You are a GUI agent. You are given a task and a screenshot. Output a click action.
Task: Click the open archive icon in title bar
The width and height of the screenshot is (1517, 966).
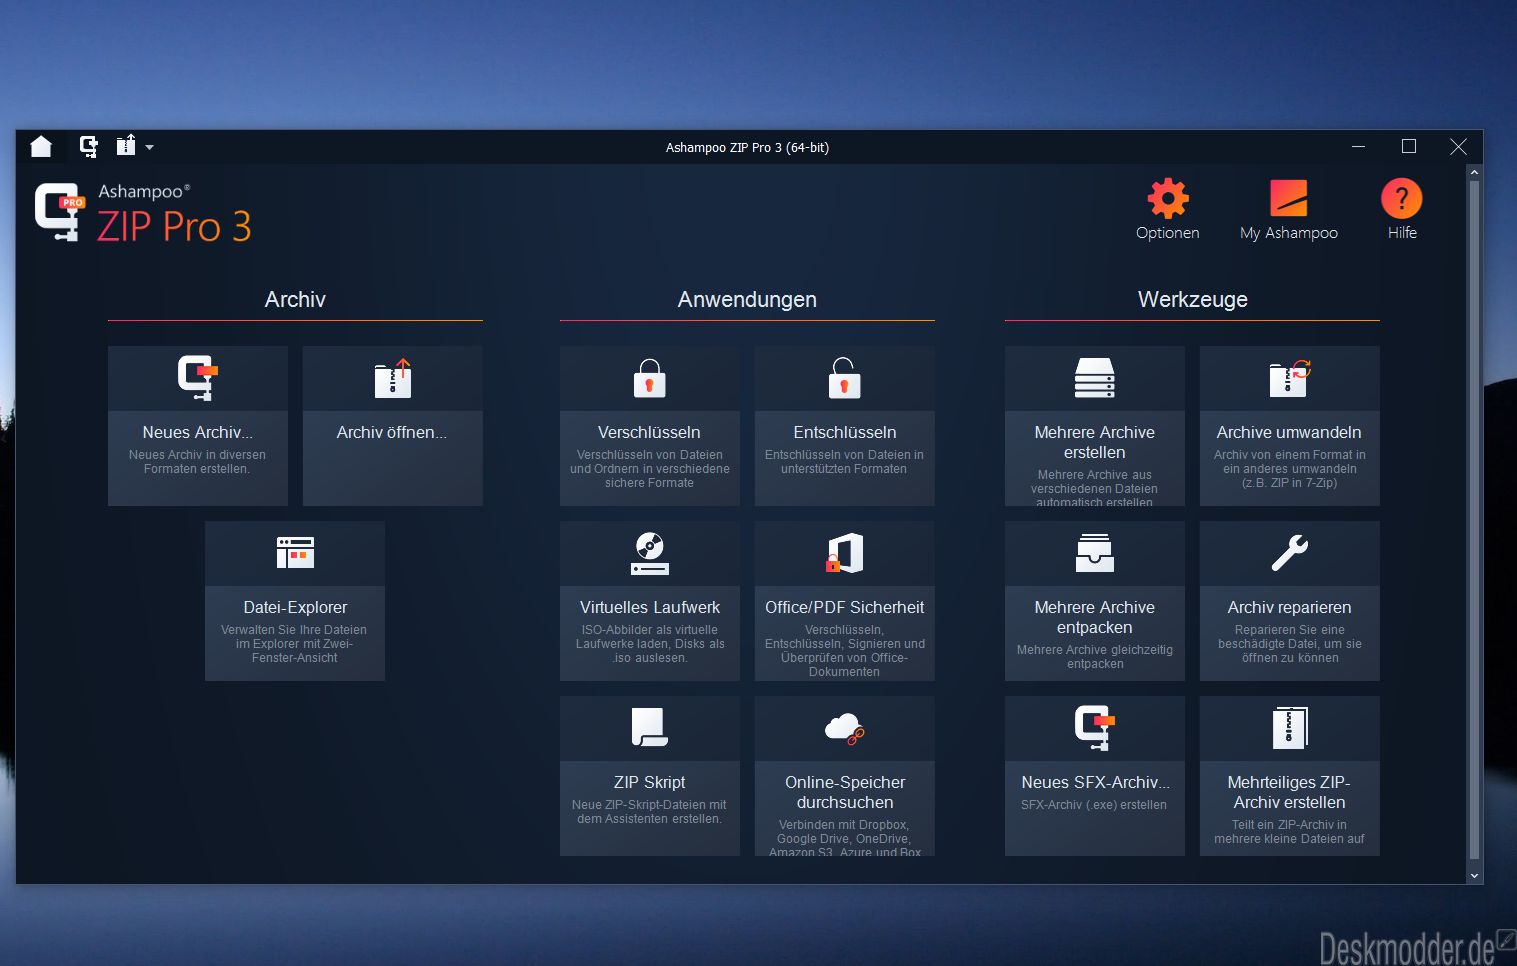tap(126, 146)
